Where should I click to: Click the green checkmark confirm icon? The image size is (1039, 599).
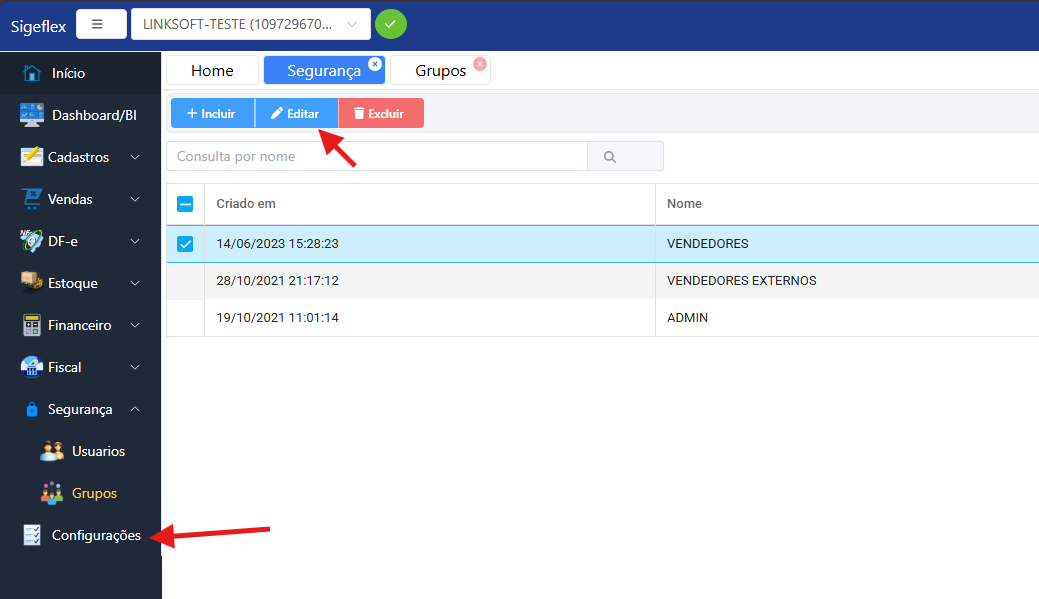click(x=390, y=24)
